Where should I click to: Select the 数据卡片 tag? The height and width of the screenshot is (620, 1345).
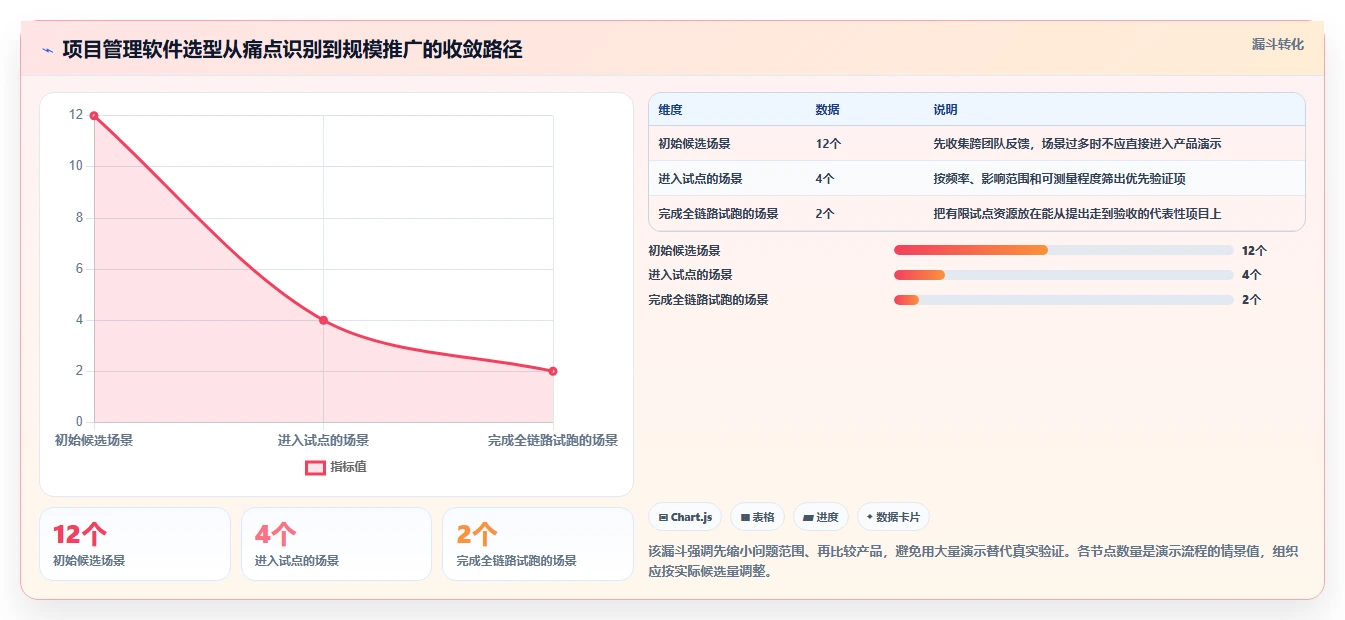click(x=893, y=517)
